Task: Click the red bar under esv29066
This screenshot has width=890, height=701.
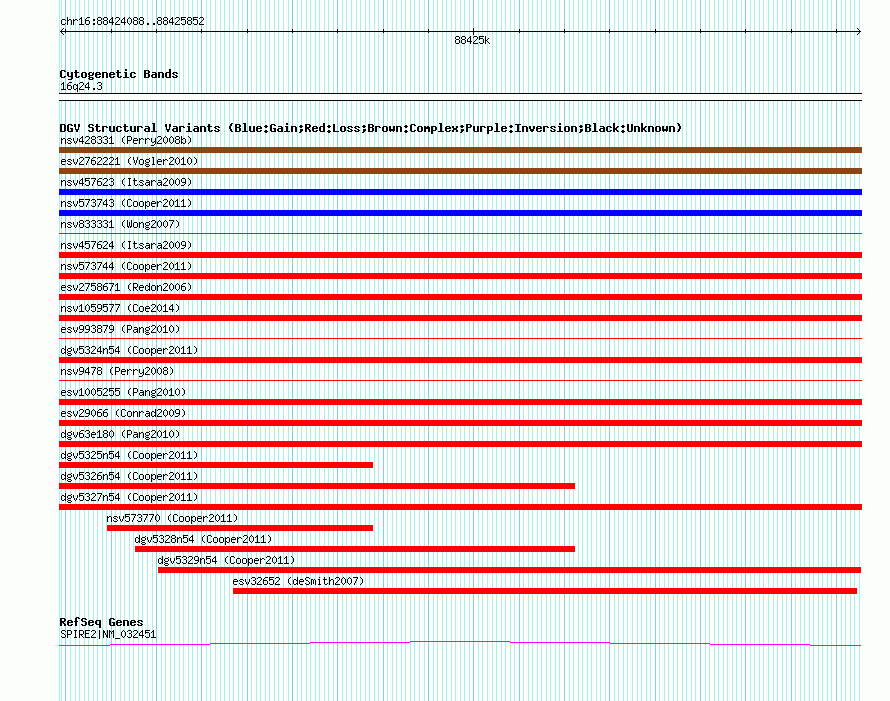Action: pyautogui.click(x=460, y=423)
